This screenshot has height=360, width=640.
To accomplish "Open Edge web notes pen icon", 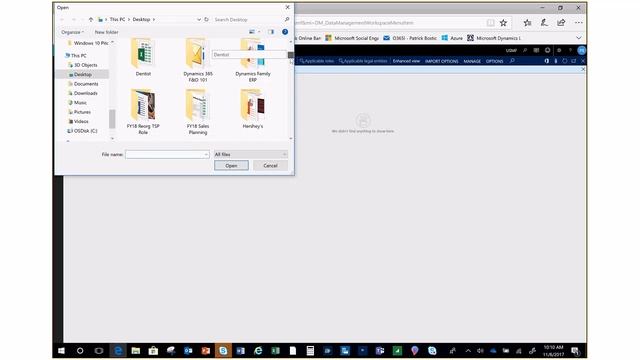I will pyautogui.click(x=544, y=23).
